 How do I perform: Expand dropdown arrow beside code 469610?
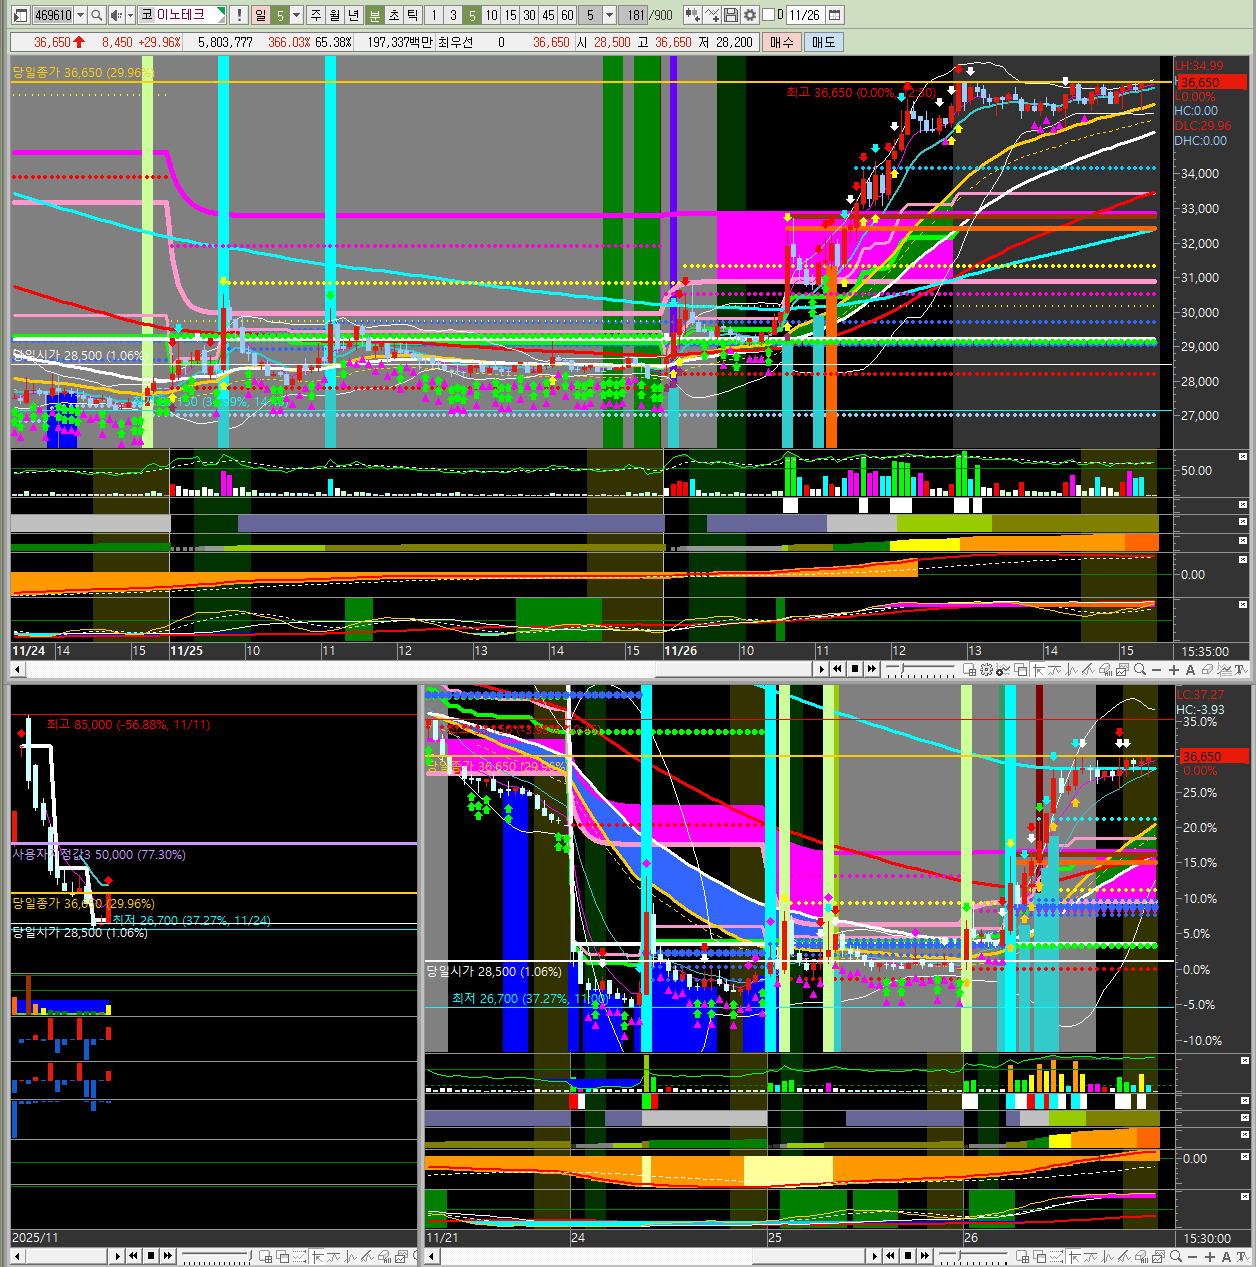click(81, 15)
